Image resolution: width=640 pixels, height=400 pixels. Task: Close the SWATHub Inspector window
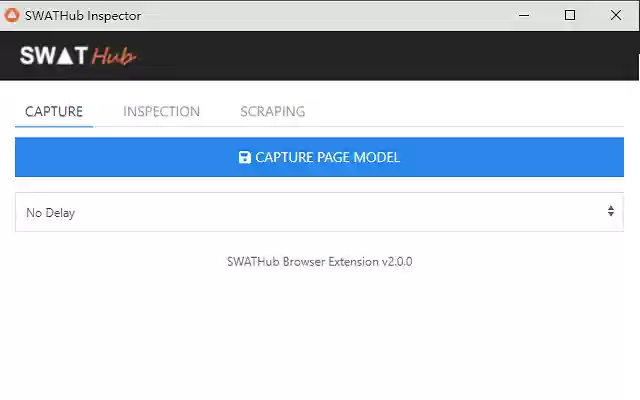(x=616, y=15)
